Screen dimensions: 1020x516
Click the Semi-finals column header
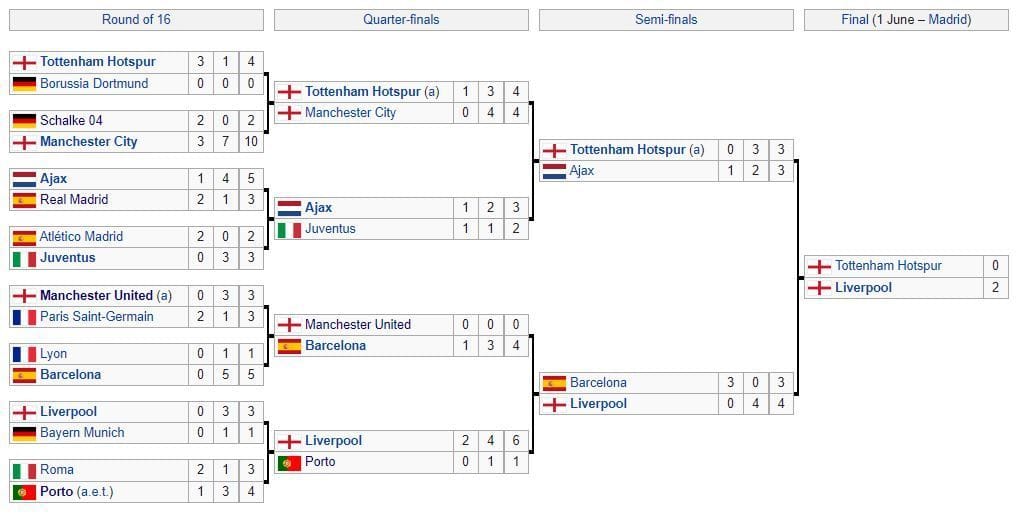[x=666, y=20]
